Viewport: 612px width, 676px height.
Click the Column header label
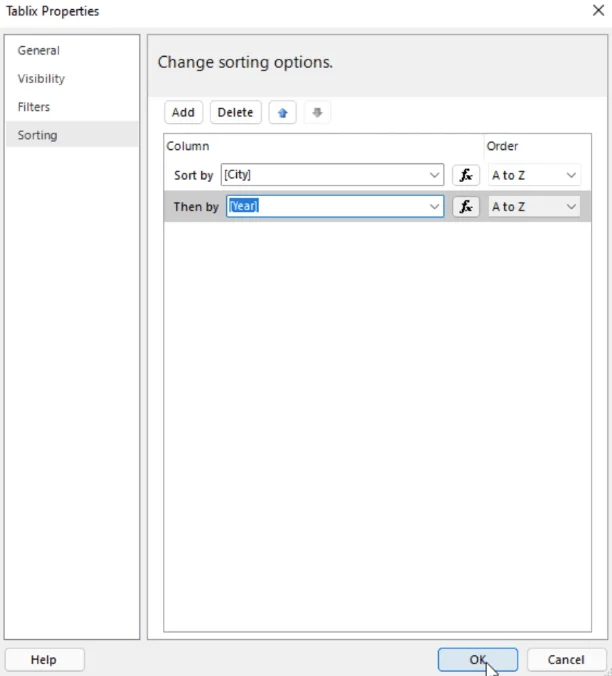pos(188,146)
